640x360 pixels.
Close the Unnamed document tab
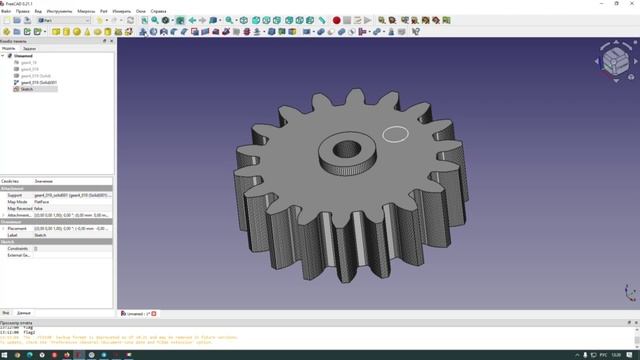[154, 314]
